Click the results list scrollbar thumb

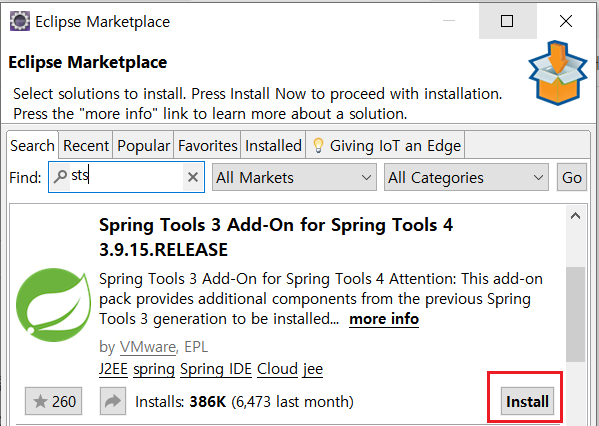(575, 314)
